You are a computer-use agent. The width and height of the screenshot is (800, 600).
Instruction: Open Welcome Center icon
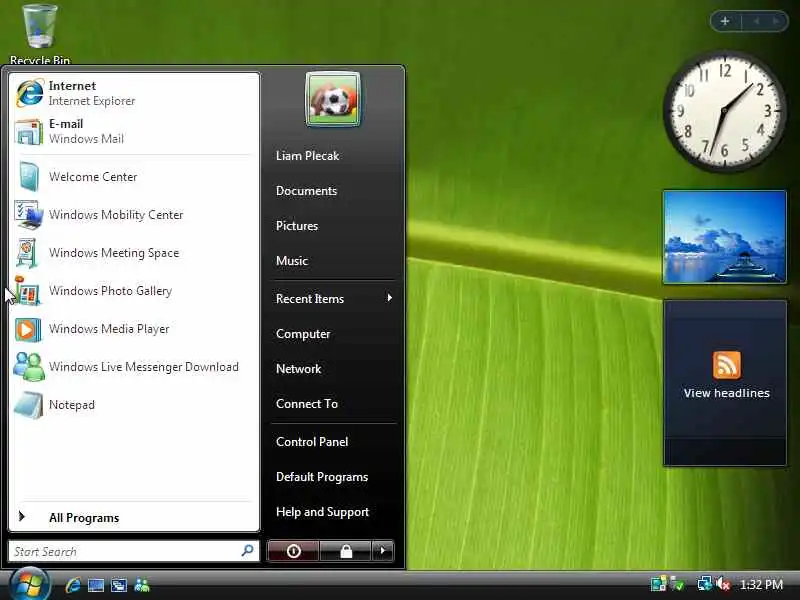click(29, 177)
